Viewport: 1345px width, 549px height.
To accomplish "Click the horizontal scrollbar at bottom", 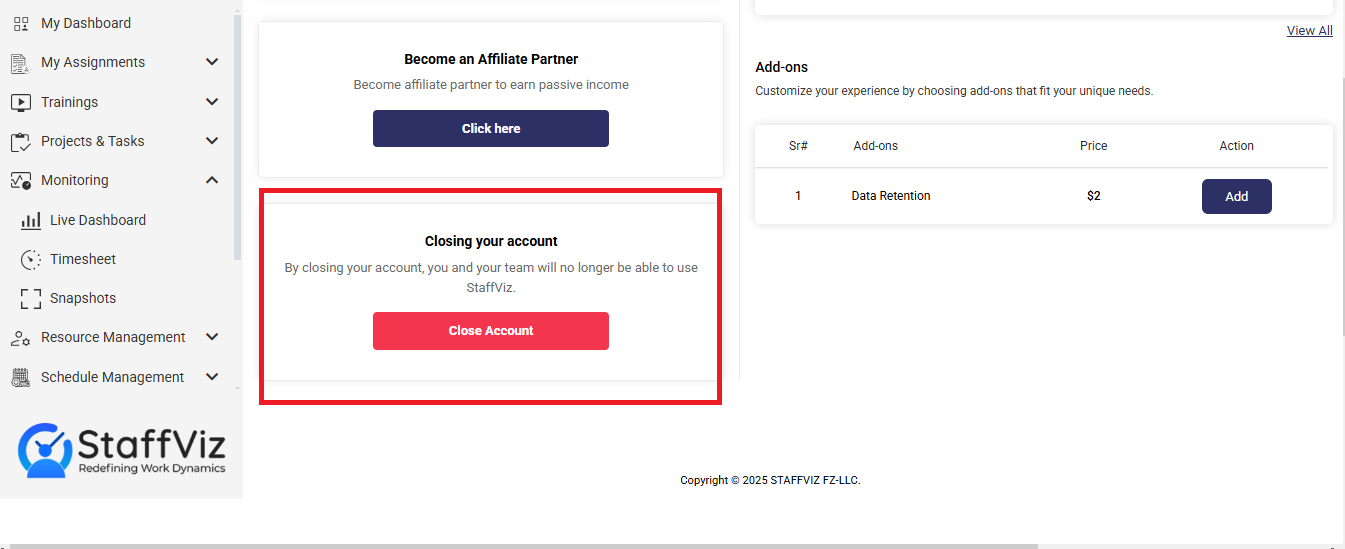I will pos(523,546).
